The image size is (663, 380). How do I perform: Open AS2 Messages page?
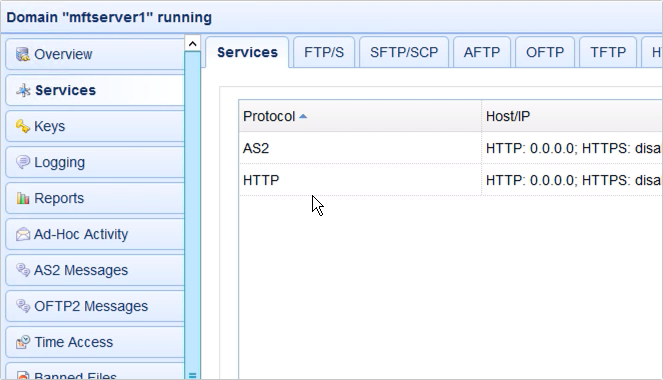point(95,270)
